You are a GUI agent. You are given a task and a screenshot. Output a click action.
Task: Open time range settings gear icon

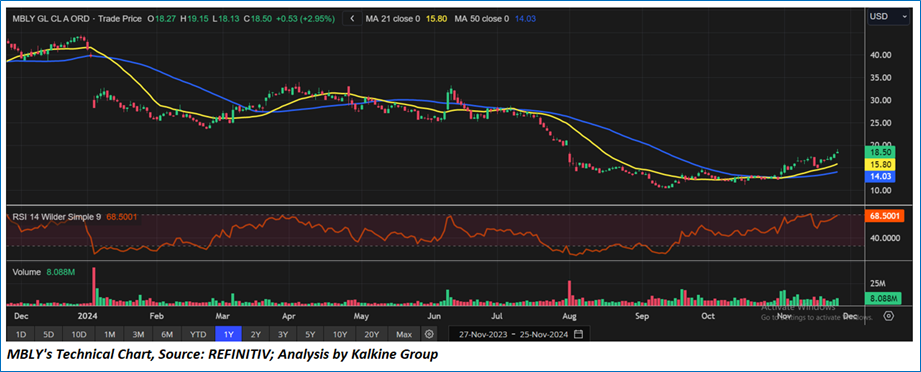pos(429,334)
